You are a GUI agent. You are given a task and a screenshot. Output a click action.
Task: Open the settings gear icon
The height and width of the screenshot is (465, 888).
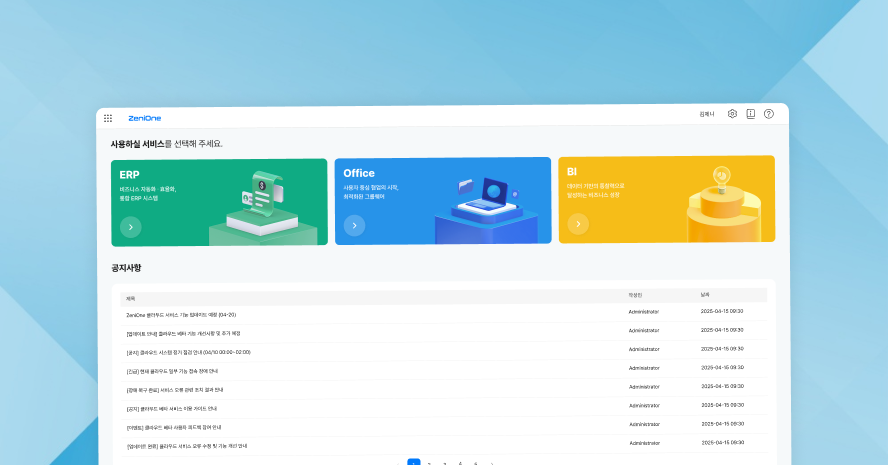tap(732, 114)
